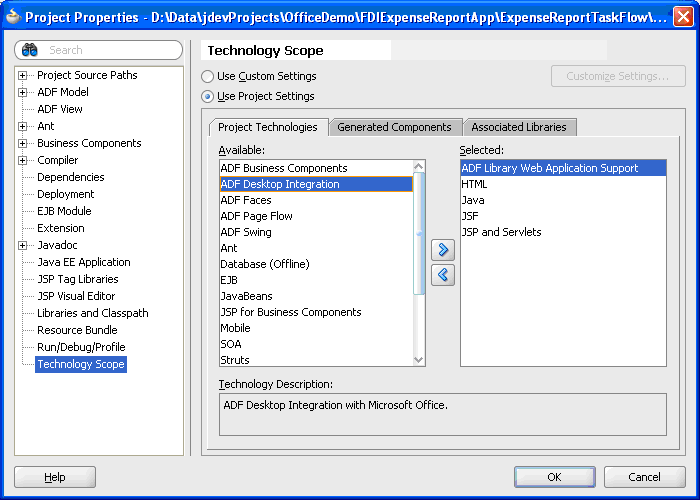
Task: Select JavaBeans in Available list
Action: click(x=317, y=296)
